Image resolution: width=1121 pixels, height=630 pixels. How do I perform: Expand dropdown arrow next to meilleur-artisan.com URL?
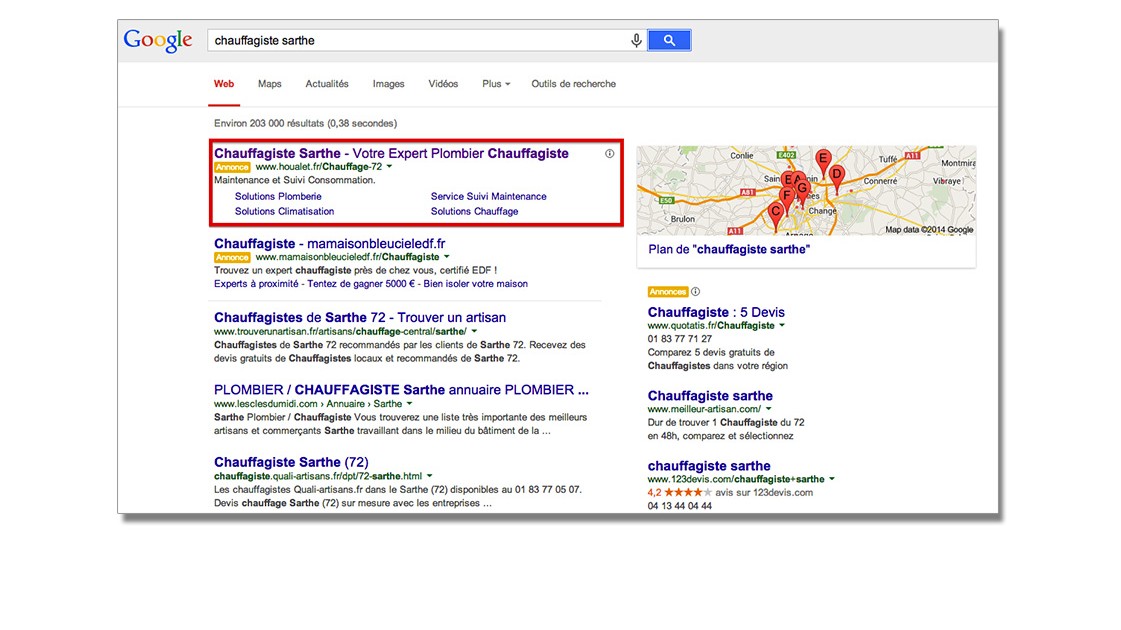coord(769,409)
